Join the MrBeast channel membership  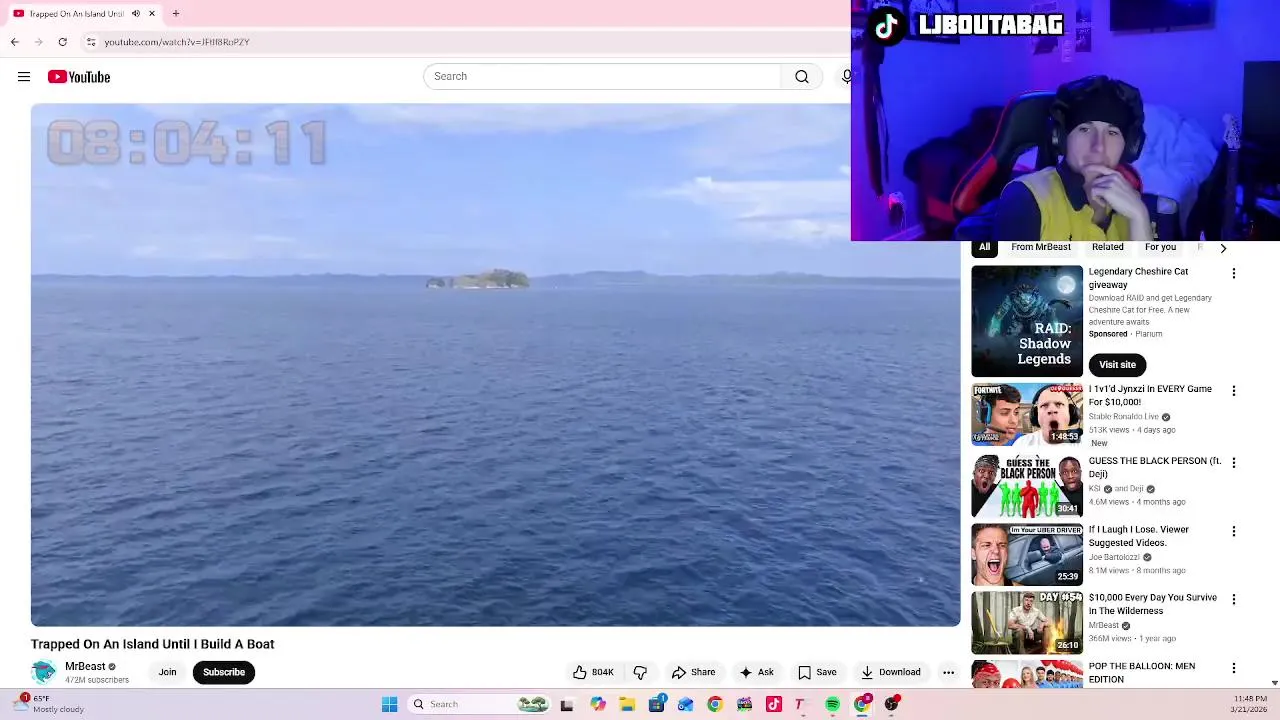click(x=167, y=672)
